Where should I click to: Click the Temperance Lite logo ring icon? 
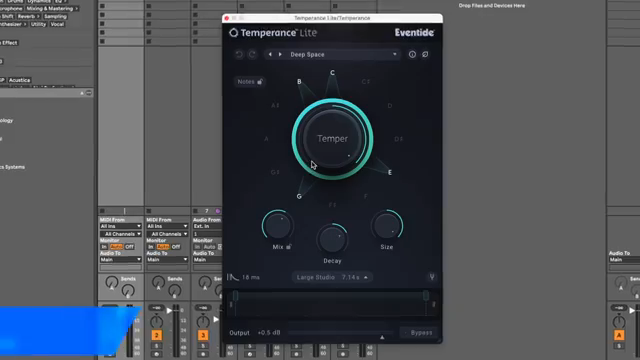(233, 33)
